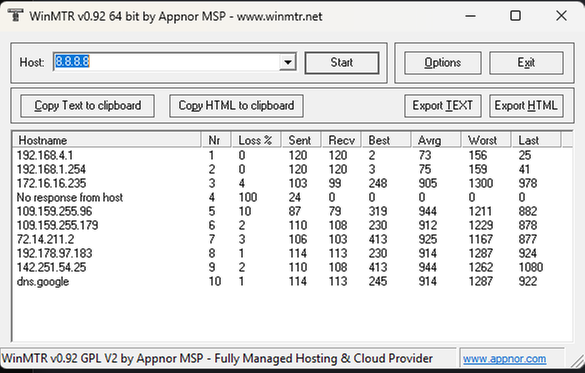The image size is (585, 373).
Task: Click the Sent column header
Action: coord(301,140)
